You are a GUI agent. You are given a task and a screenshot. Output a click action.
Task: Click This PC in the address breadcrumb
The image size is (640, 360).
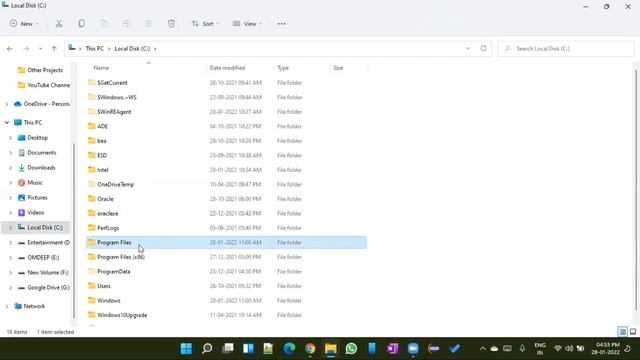95,49
